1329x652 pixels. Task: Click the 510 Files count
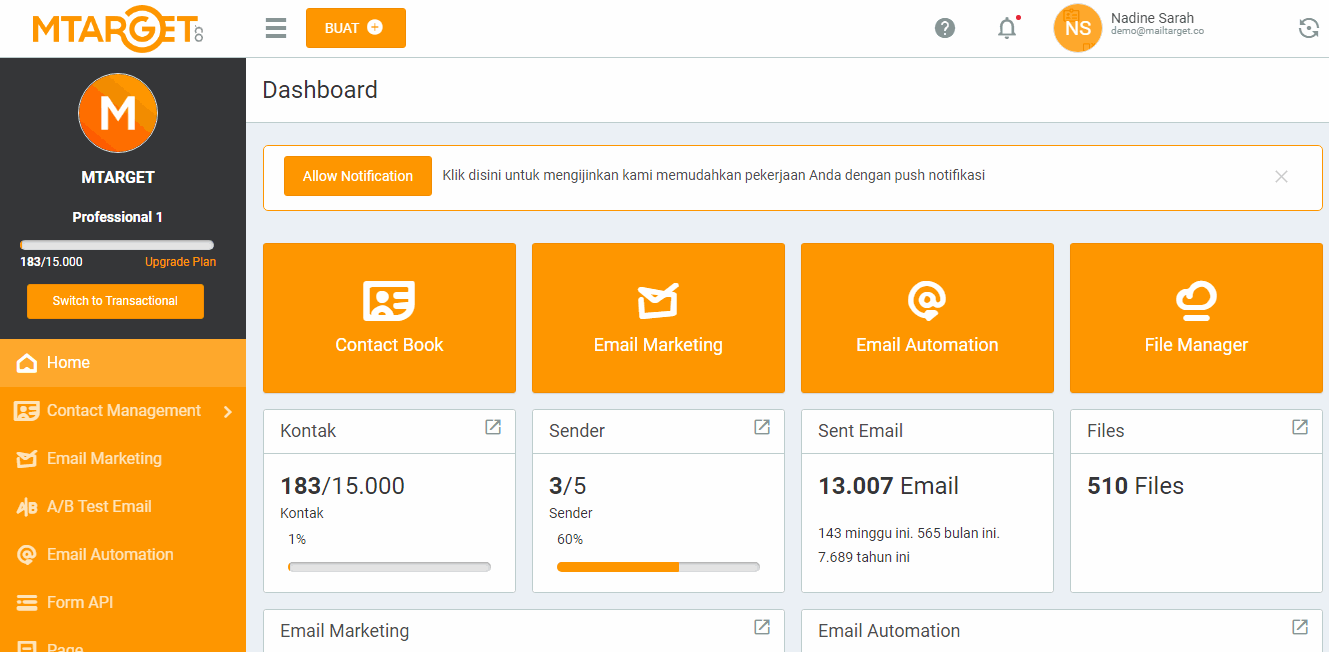[1135, 486]
